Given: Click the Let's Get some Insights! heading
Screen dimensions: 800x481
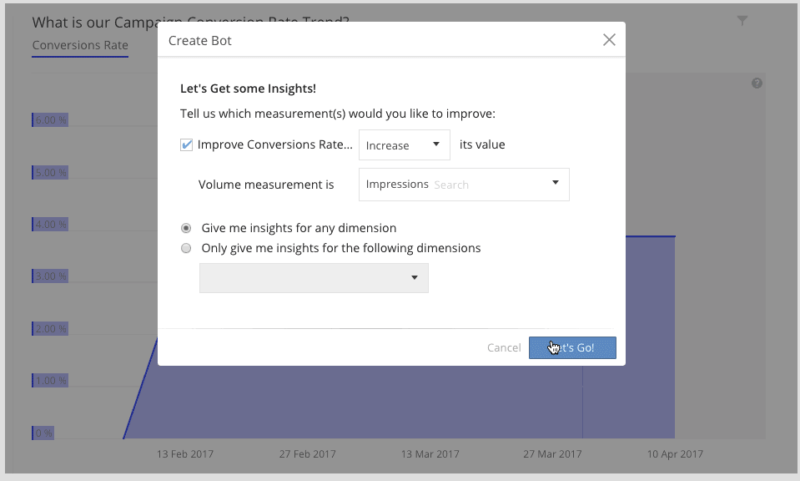Looking at the screenshot, I should [248, 89].
